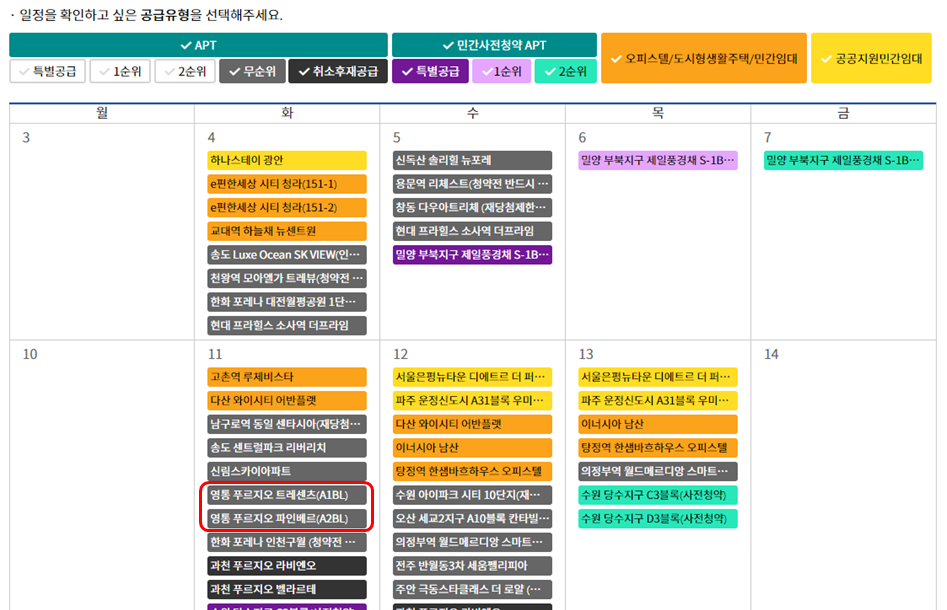Open the 하나스테이 광안 entry
The image size is (947, 610).
click(287, 160)
